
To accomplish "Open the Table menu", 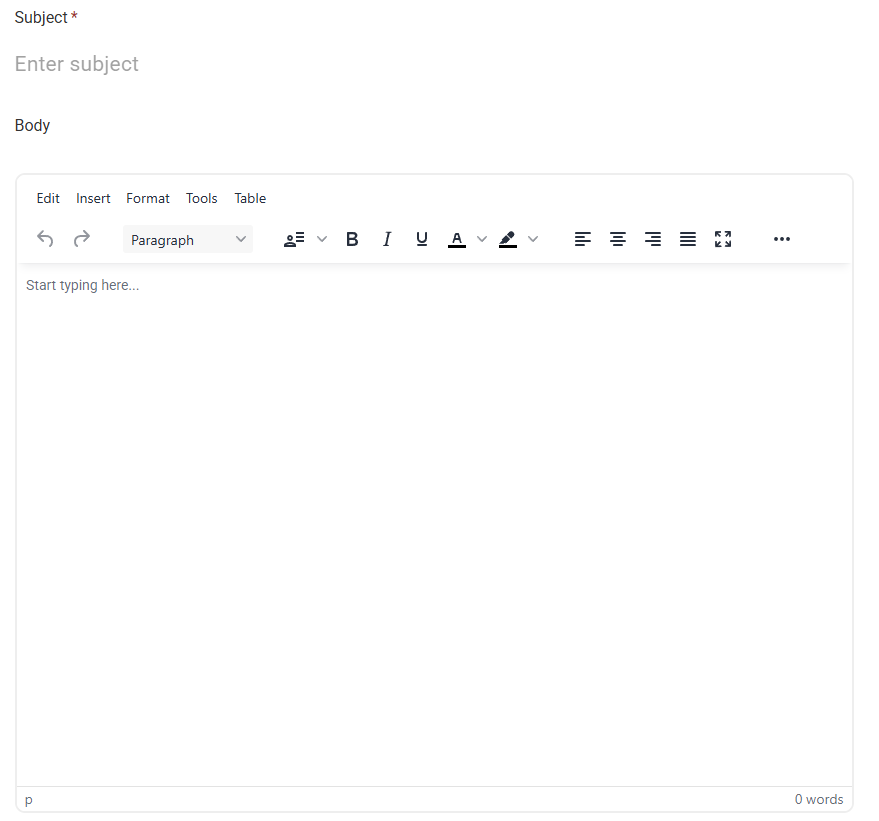I will (250, 198).
